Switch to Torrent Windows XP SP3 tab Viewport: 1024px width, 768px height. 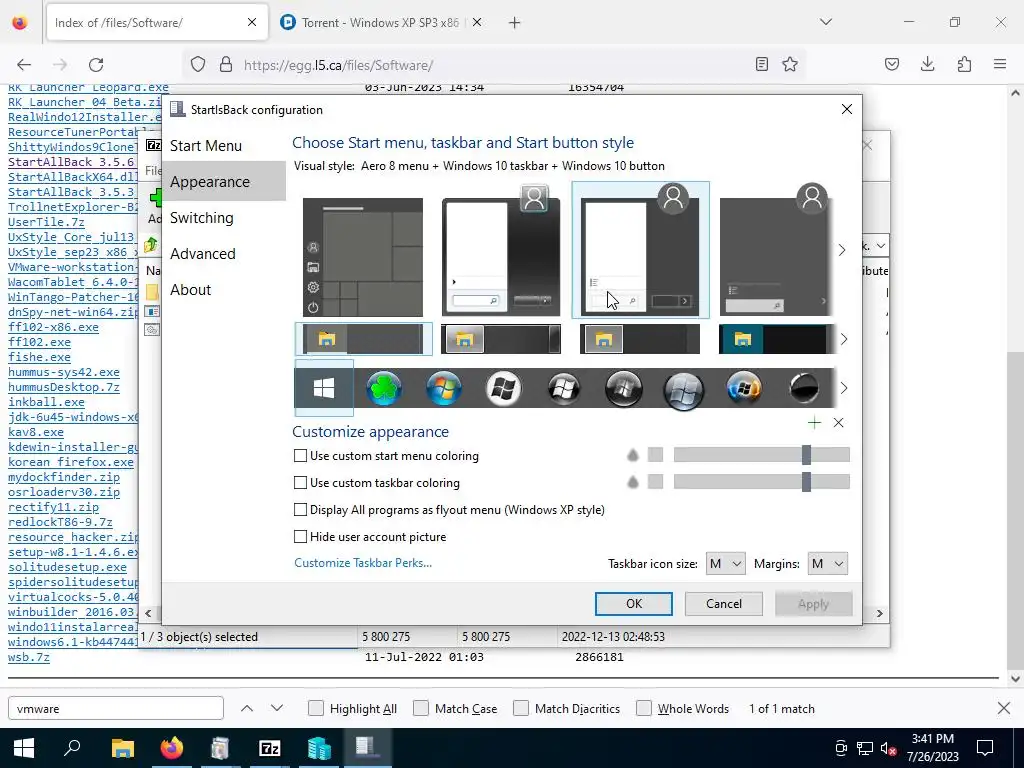[380, 23]
